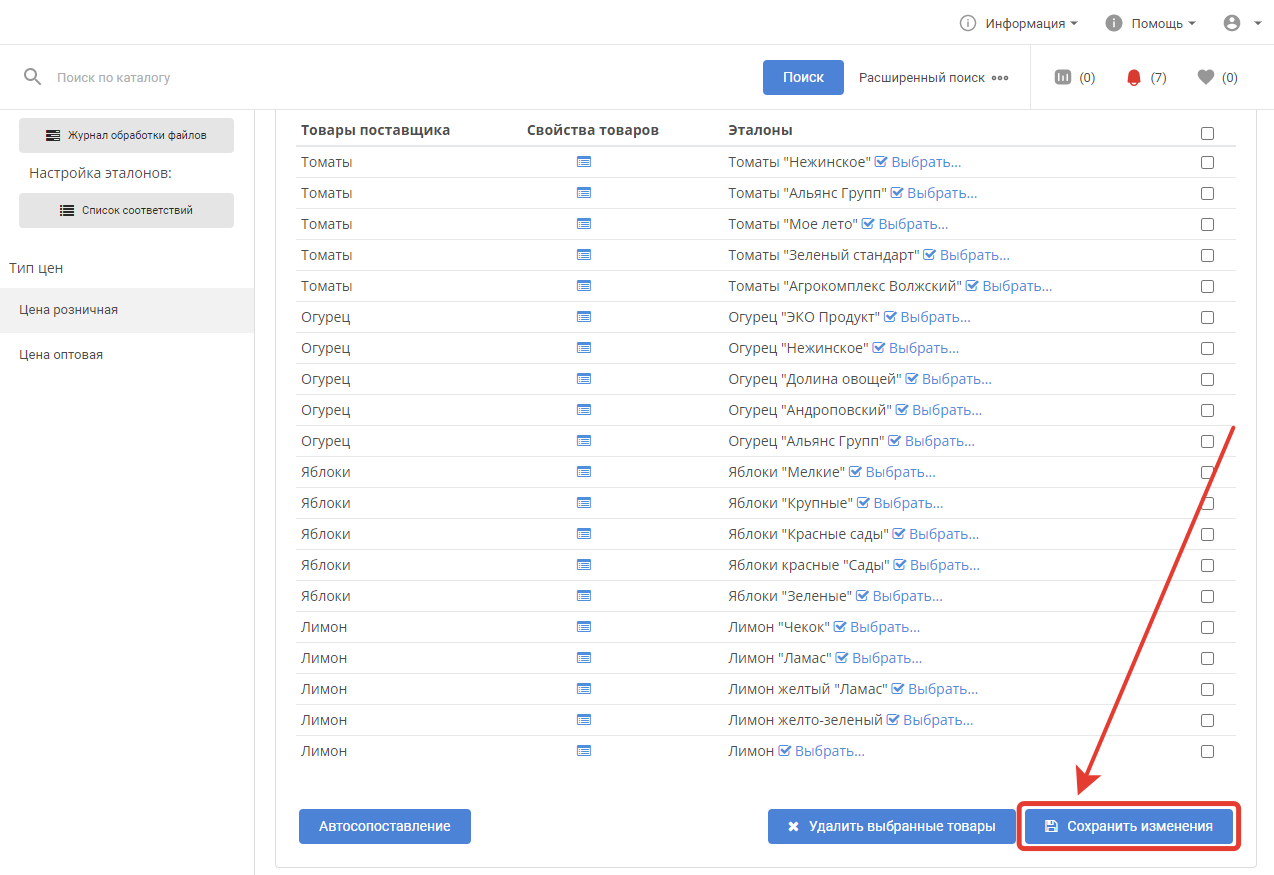This screenshot has width=1274, height=875.
Task: Select the Цена розничная price type
Action: point(68,310)
